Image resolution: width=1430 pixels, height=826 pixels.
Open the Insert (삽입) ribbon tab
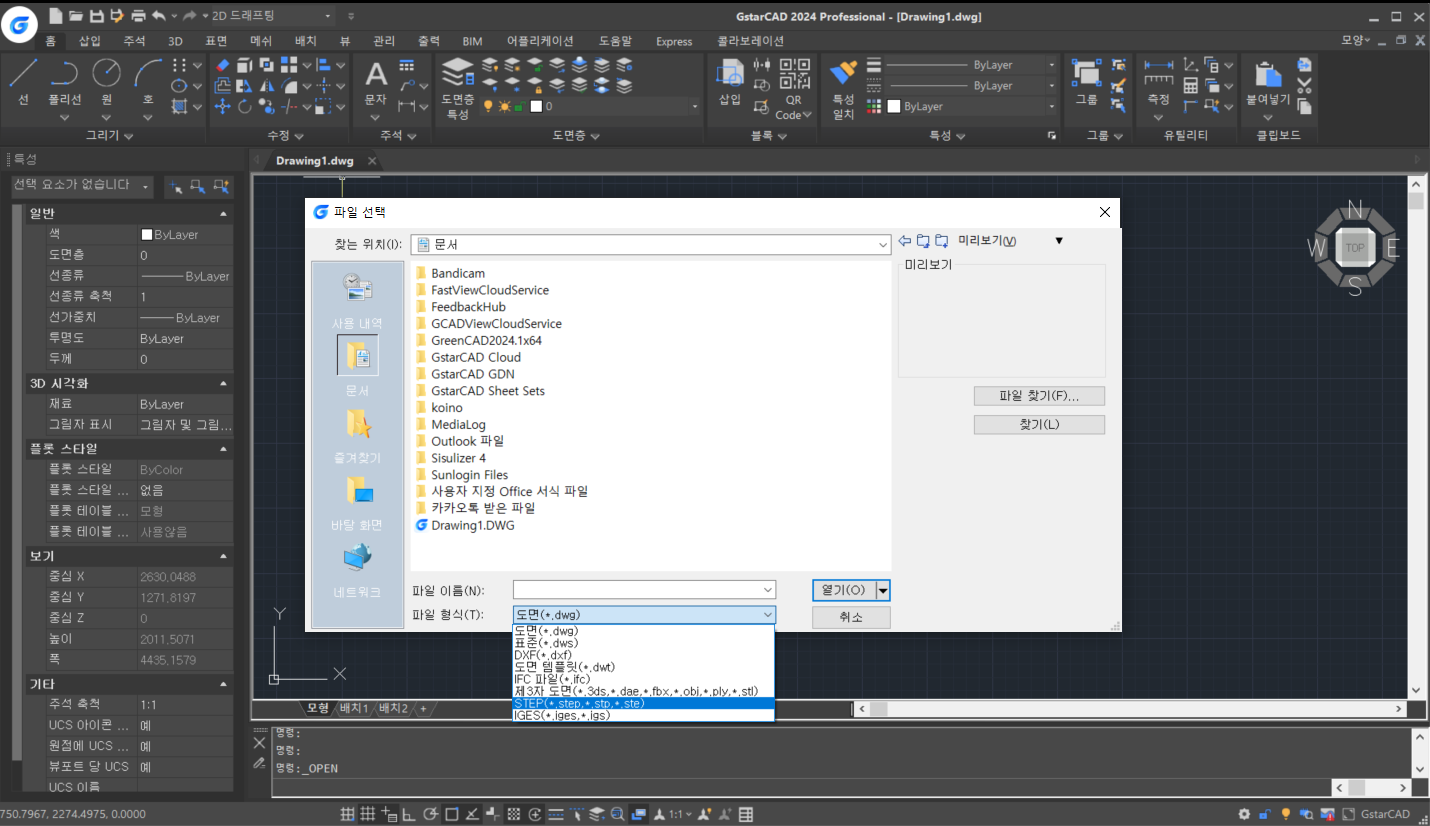click(x=90, y=41)
